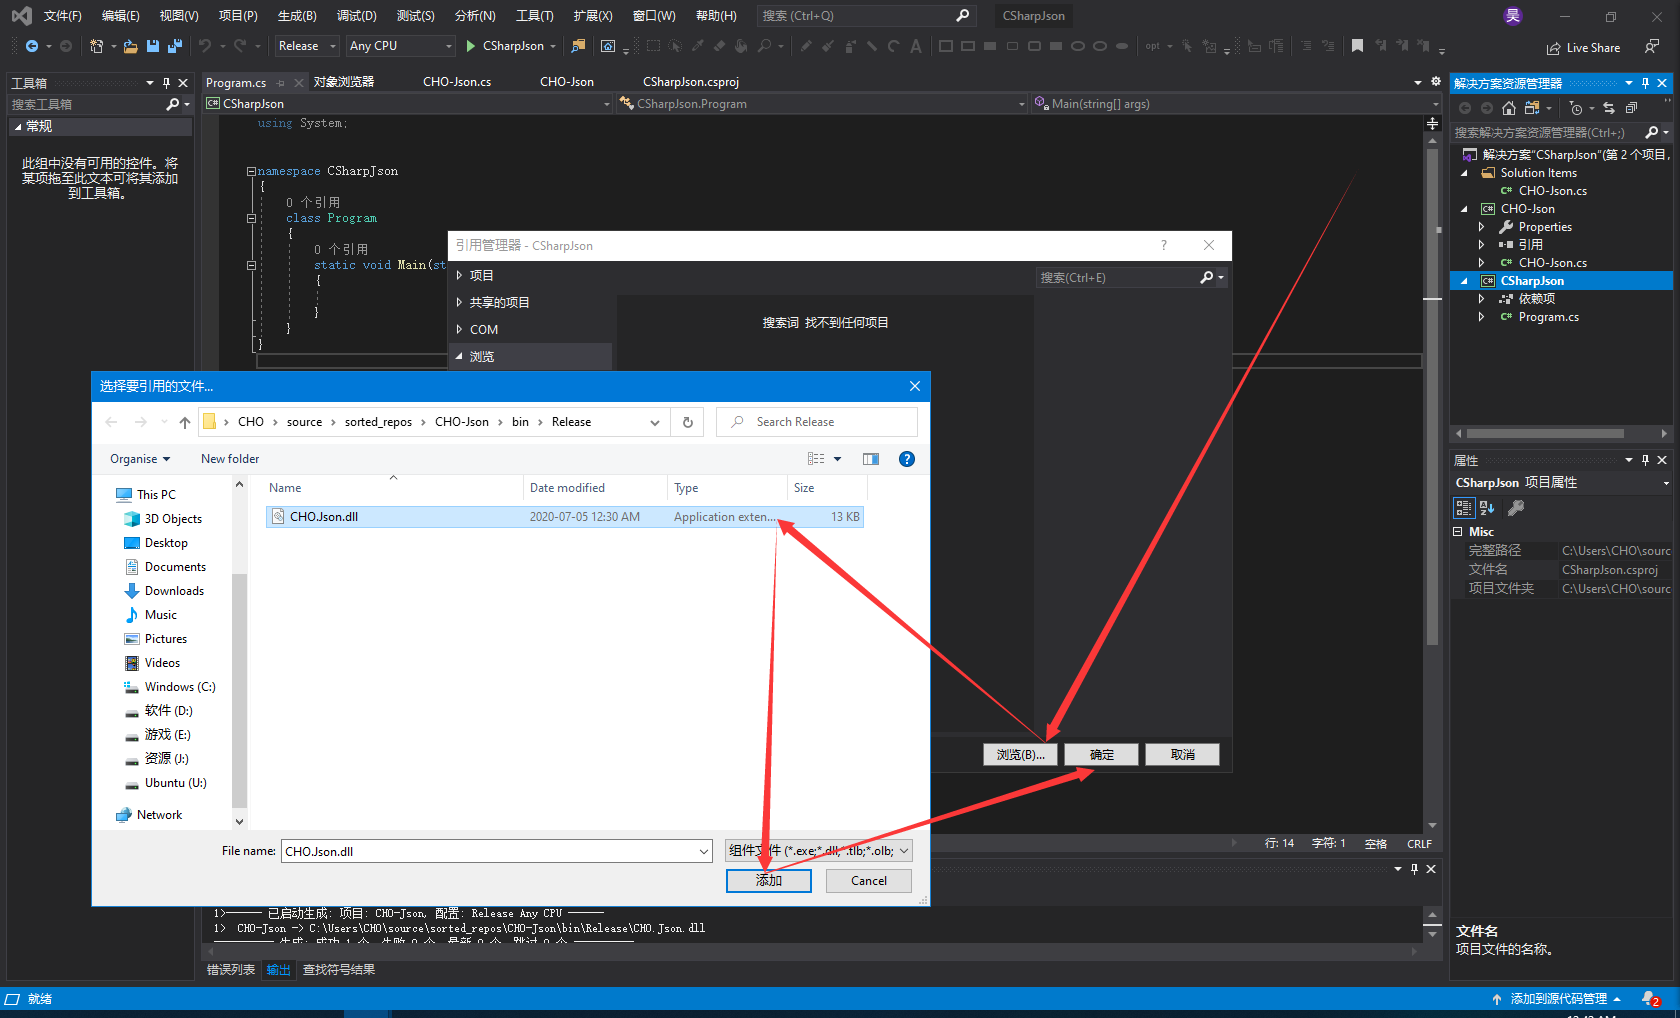1680x1018 pixels.
Task: Select Downloads in file dialog sidebar
Action: click(174, 591)
